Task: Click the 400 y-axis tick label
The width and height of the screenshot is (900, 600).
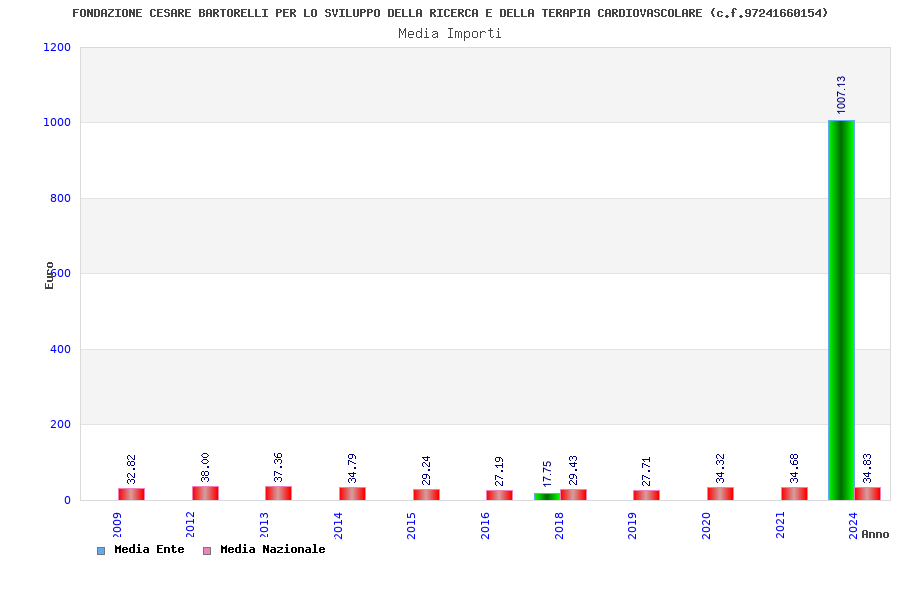Action: pos(60,349)
